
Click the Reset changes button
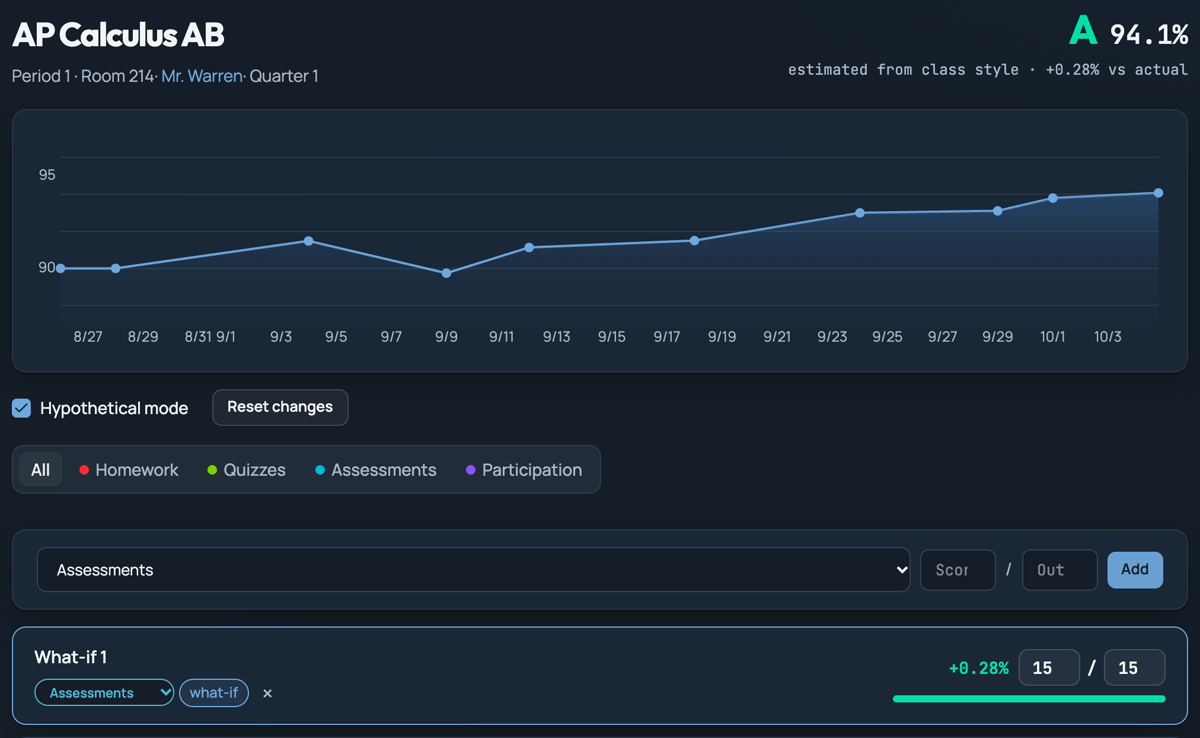pyautogui.click(x=280, y=408)
